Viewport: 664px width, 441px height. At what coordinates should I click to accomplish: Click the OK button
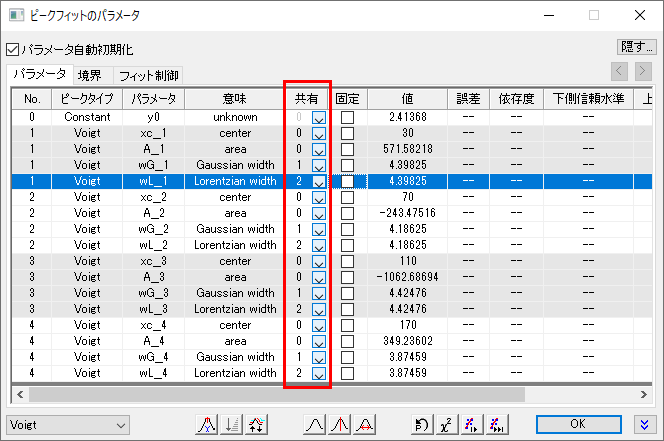point(578,424)
